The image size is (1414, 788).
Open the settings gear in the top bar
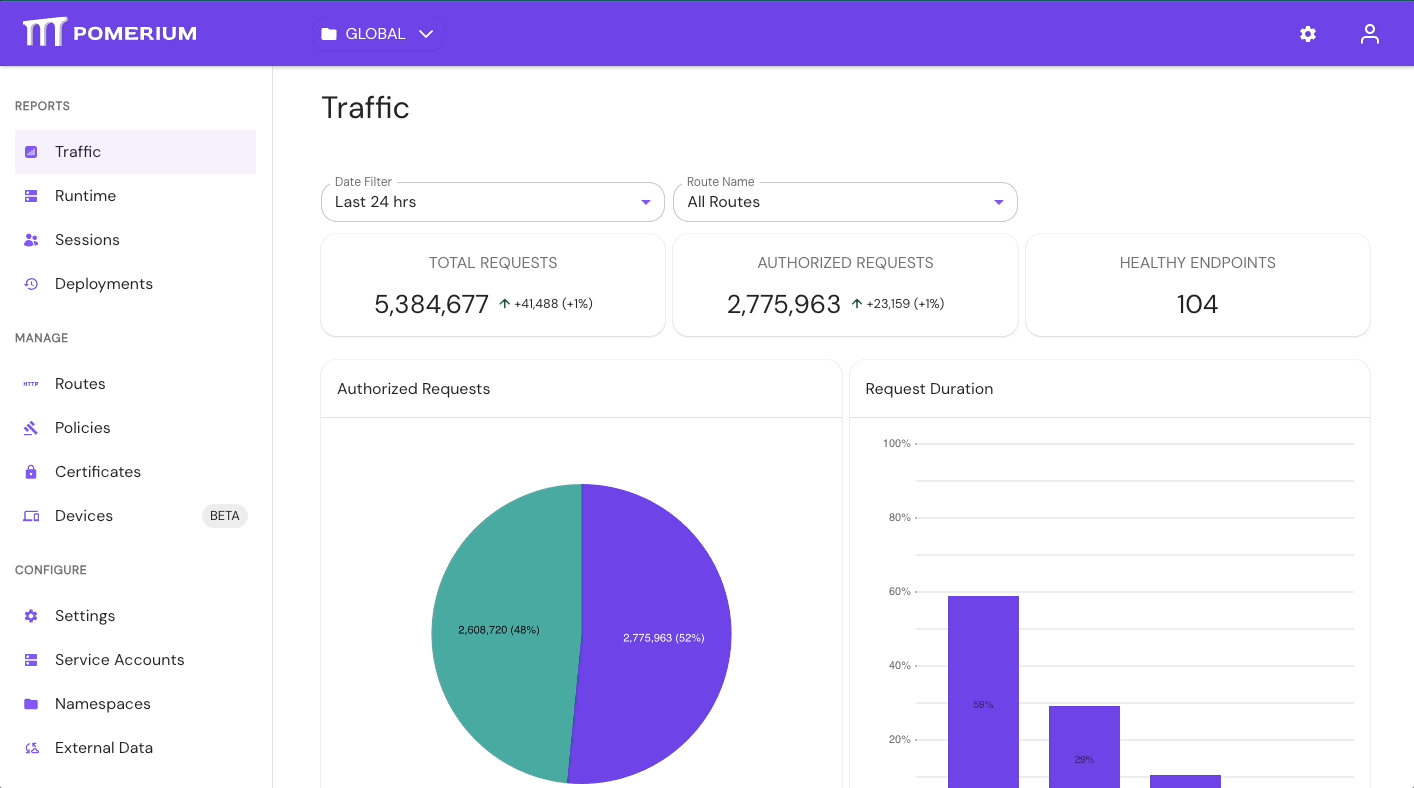click(1307, 33)
